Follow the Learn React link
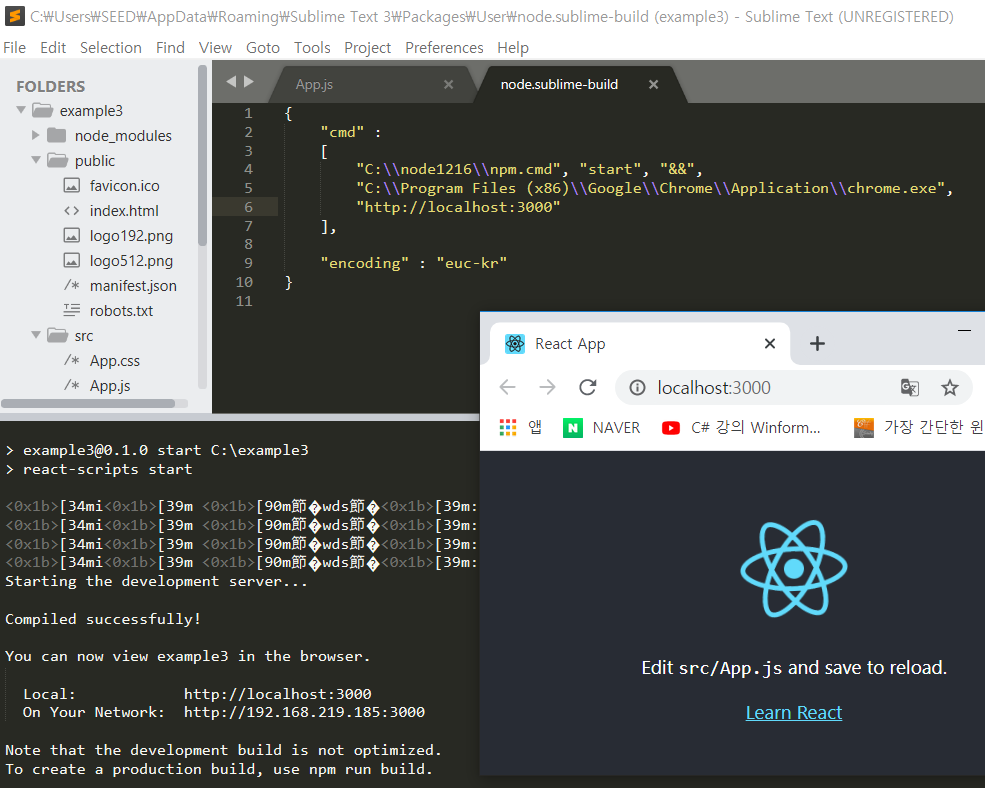Image resolution: width=985 pixels, height=788 pixels. coord(793,712)
